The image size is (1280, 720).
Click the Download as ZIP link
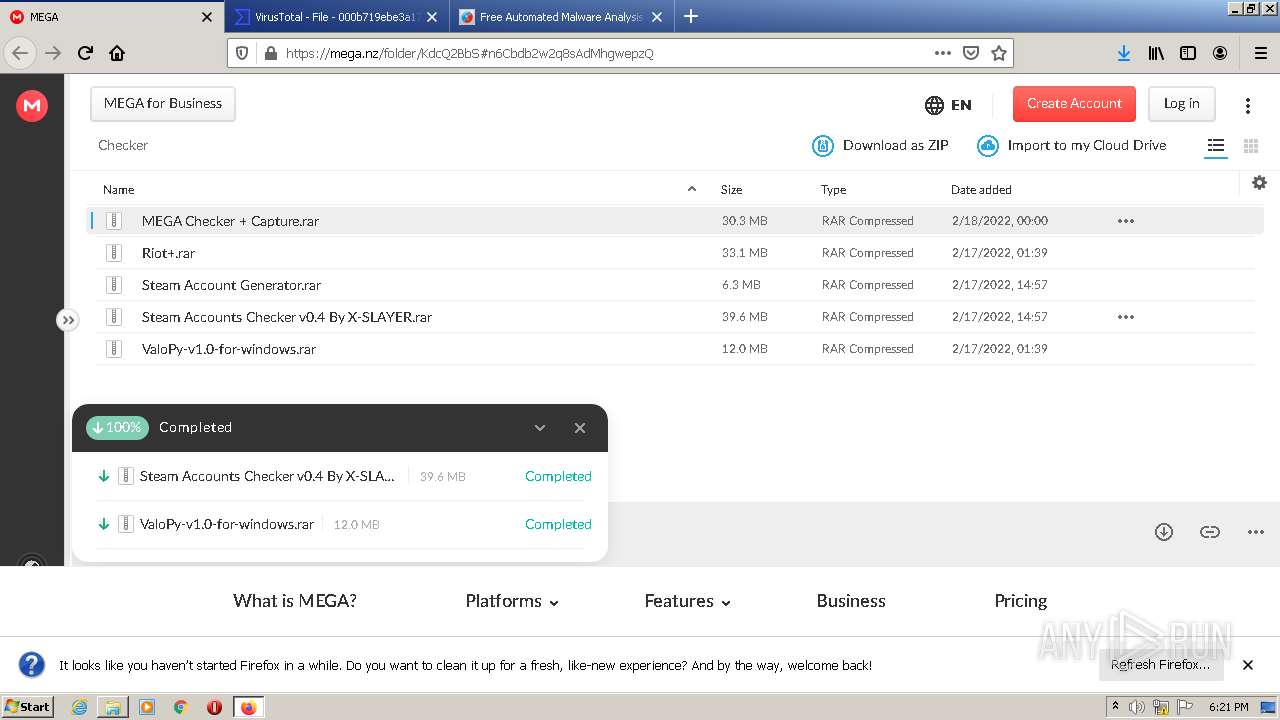(x=895, y=146)
